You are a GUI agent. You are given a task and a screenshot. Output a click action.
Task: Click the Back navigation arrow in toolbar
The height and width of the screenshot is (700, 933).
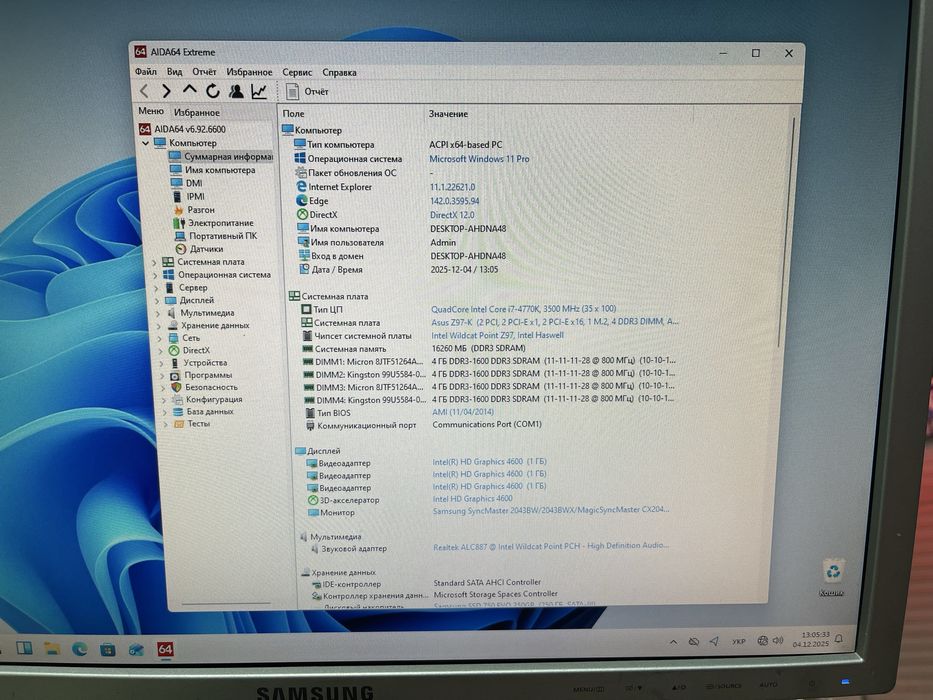(x=144, y=91)
